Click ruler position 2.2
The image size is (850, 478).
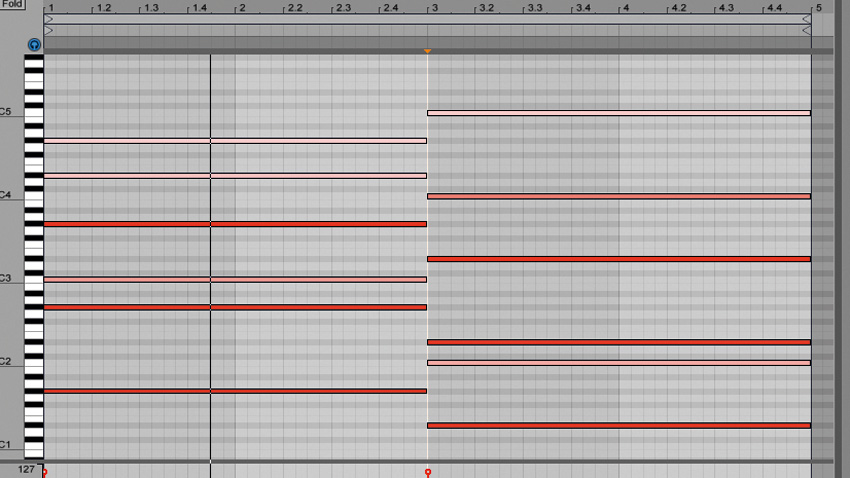pos(295,8)
